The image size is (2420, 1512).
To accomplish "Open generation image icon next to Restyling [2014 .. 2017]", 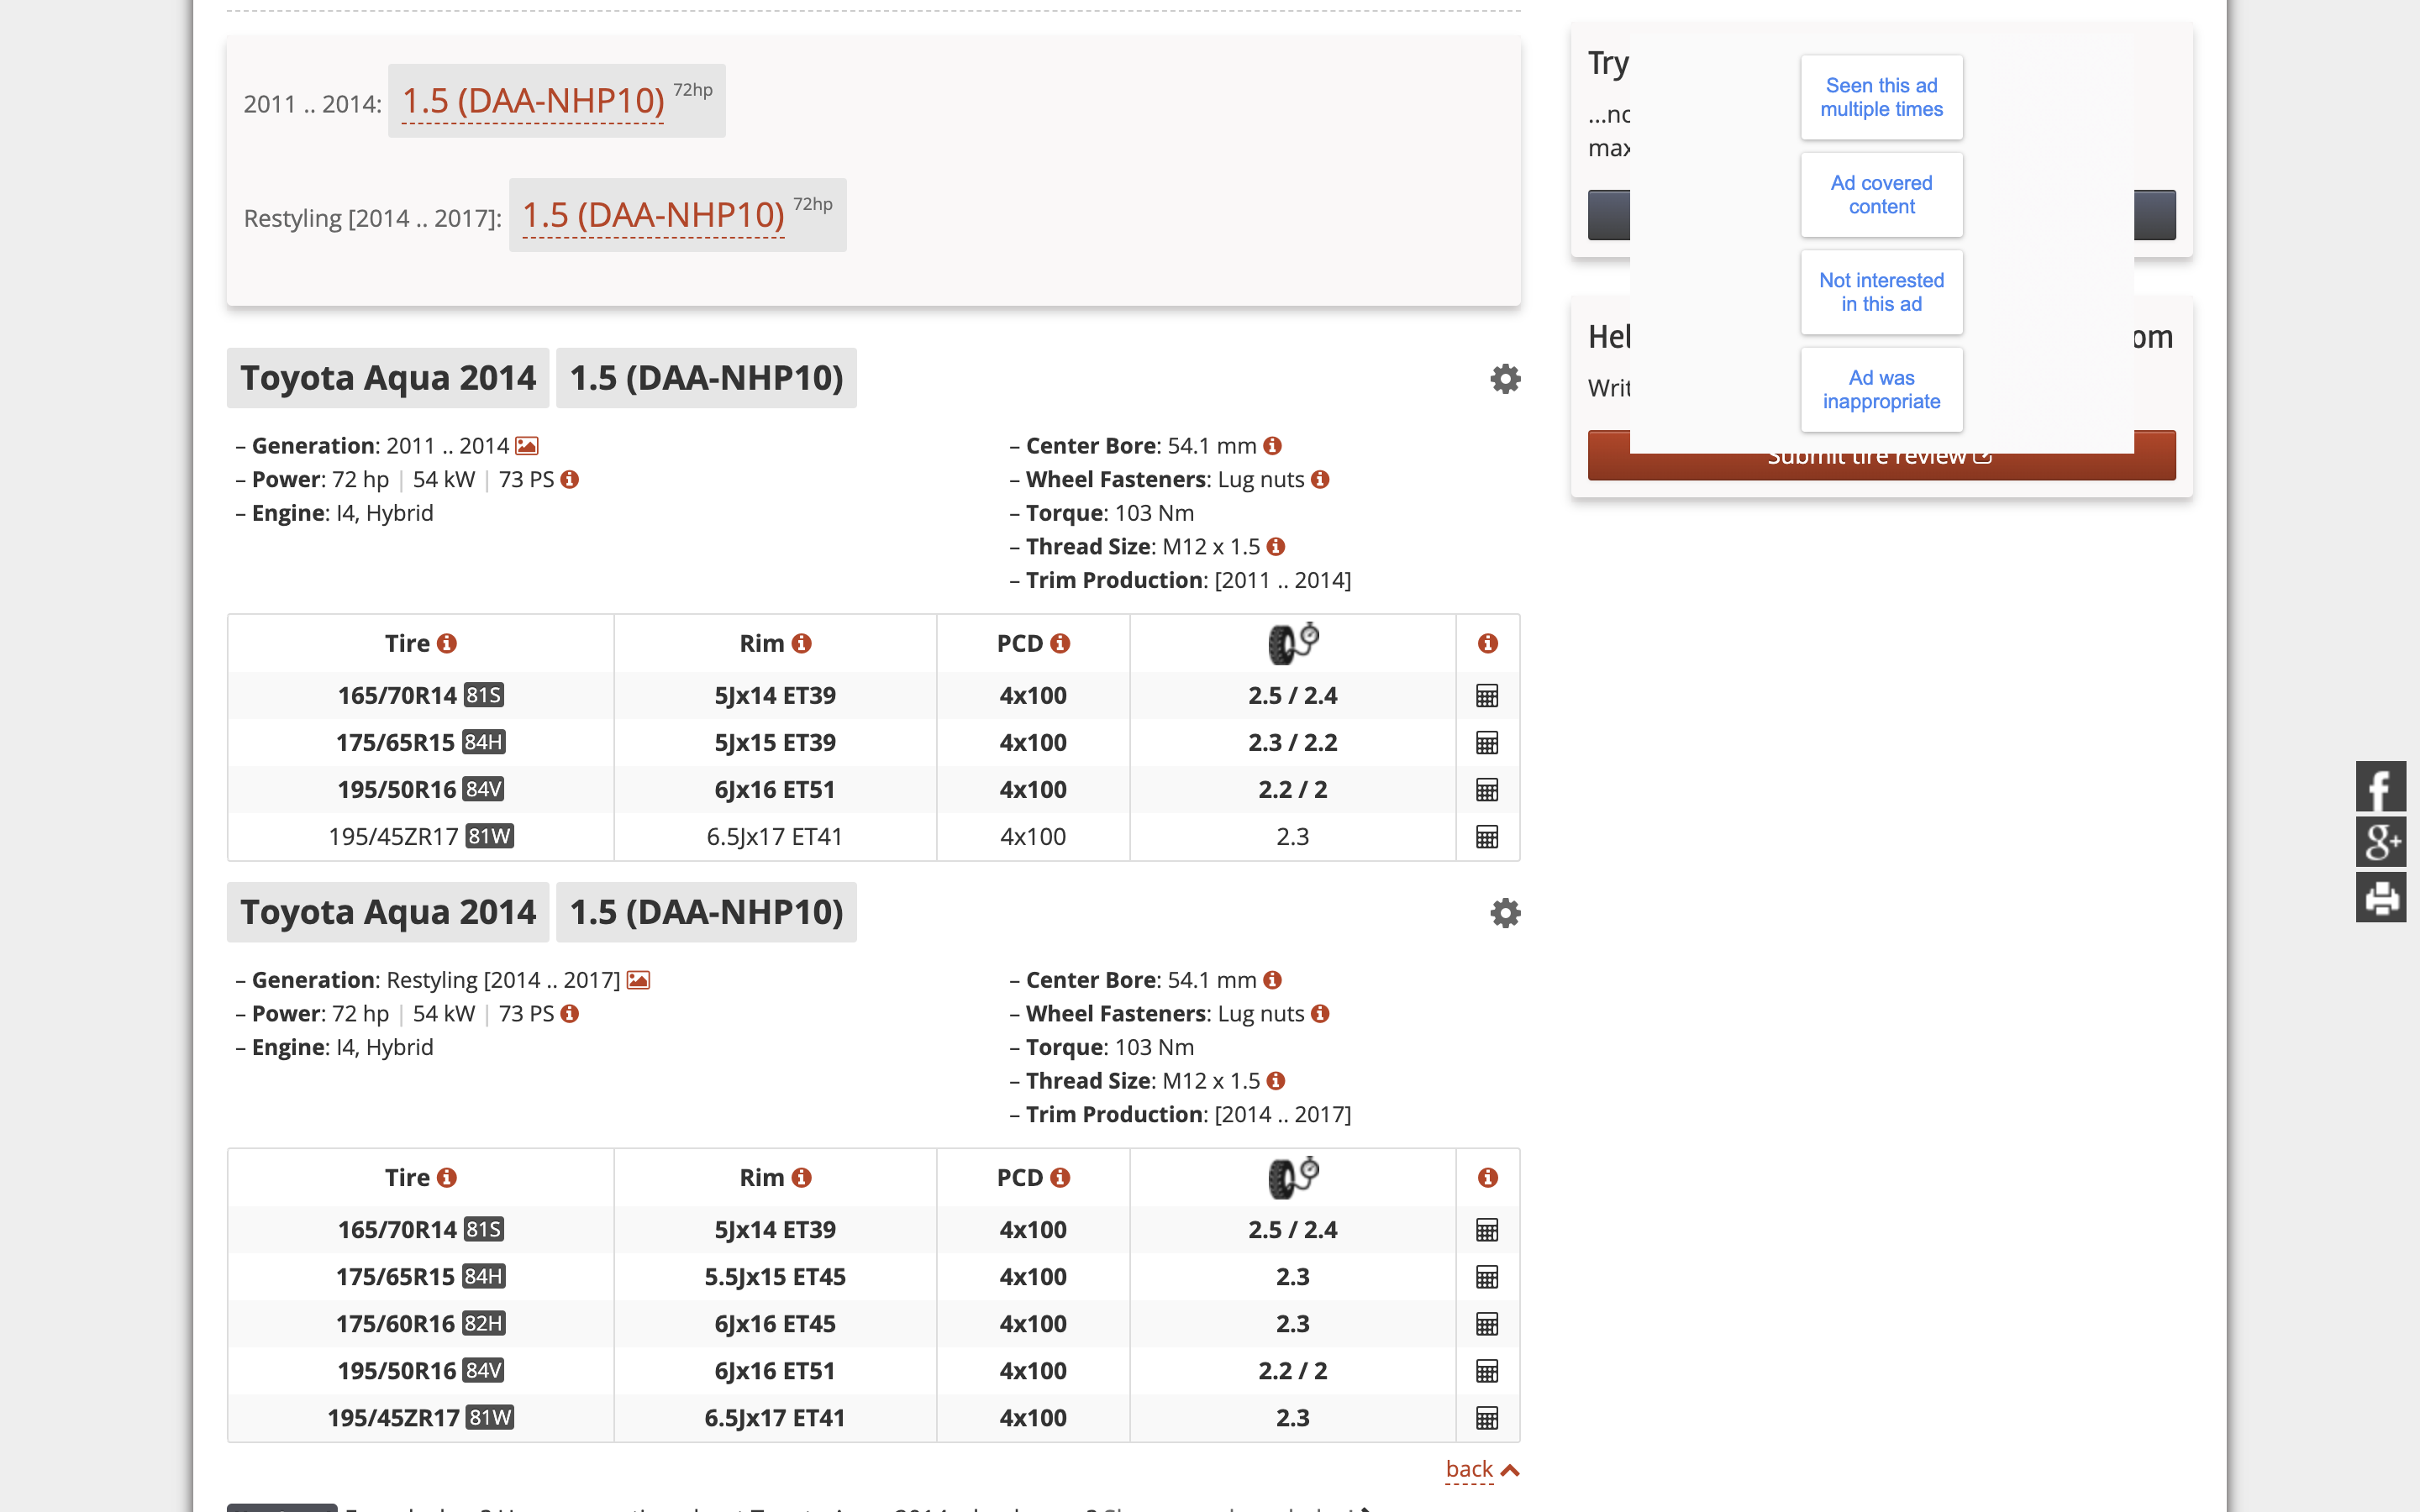I will coord(638,980).
